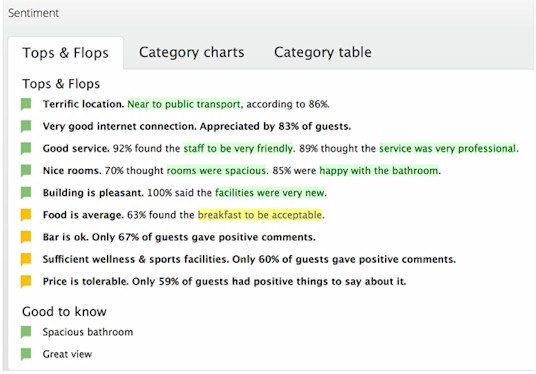Click the green flag next to Great view

(x=26, y=354)
